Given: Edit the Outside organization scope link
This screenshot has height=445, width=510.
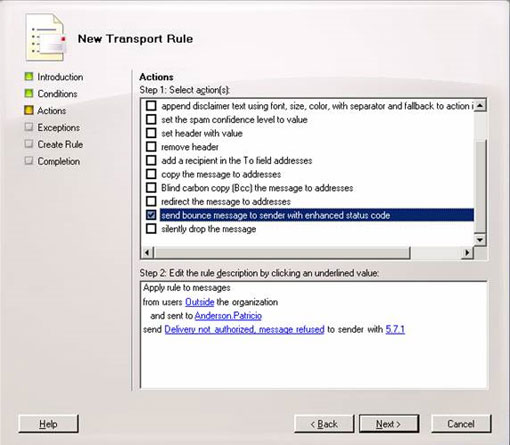Looking at the screenshot, I should 199,302.
